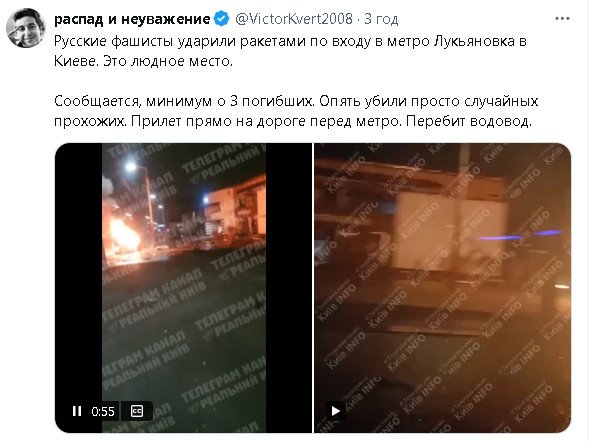
Task: Click the tweet text about метро Лукьяновка
Action: 290,51
